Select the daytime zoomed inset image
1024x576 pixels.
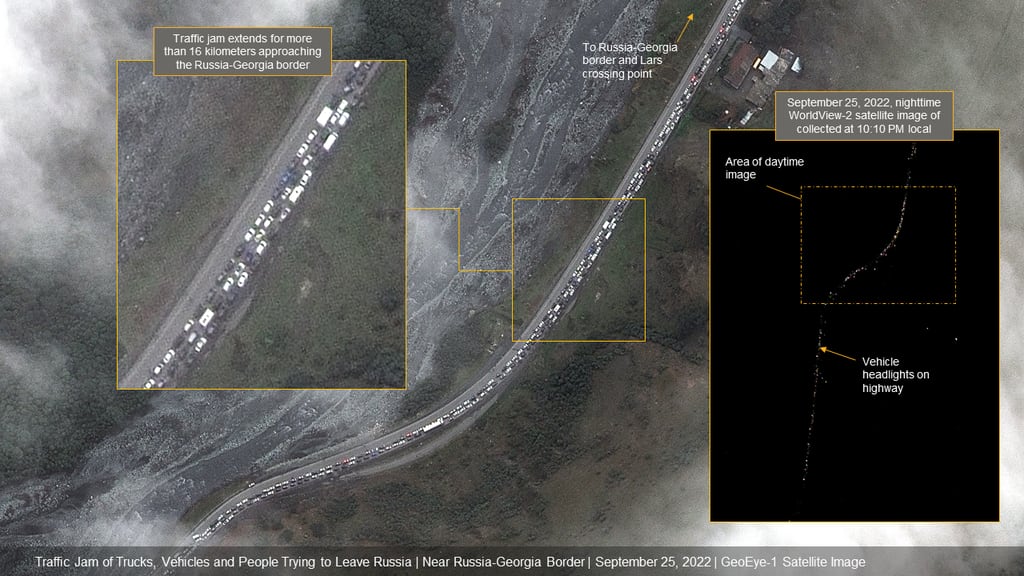(262, 225)
